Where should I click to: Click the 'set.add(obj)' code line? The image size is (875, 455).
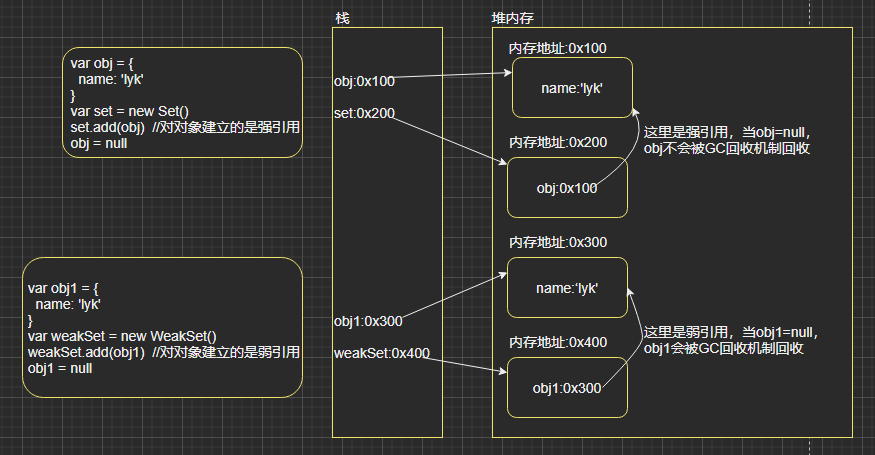pos(185,127)
